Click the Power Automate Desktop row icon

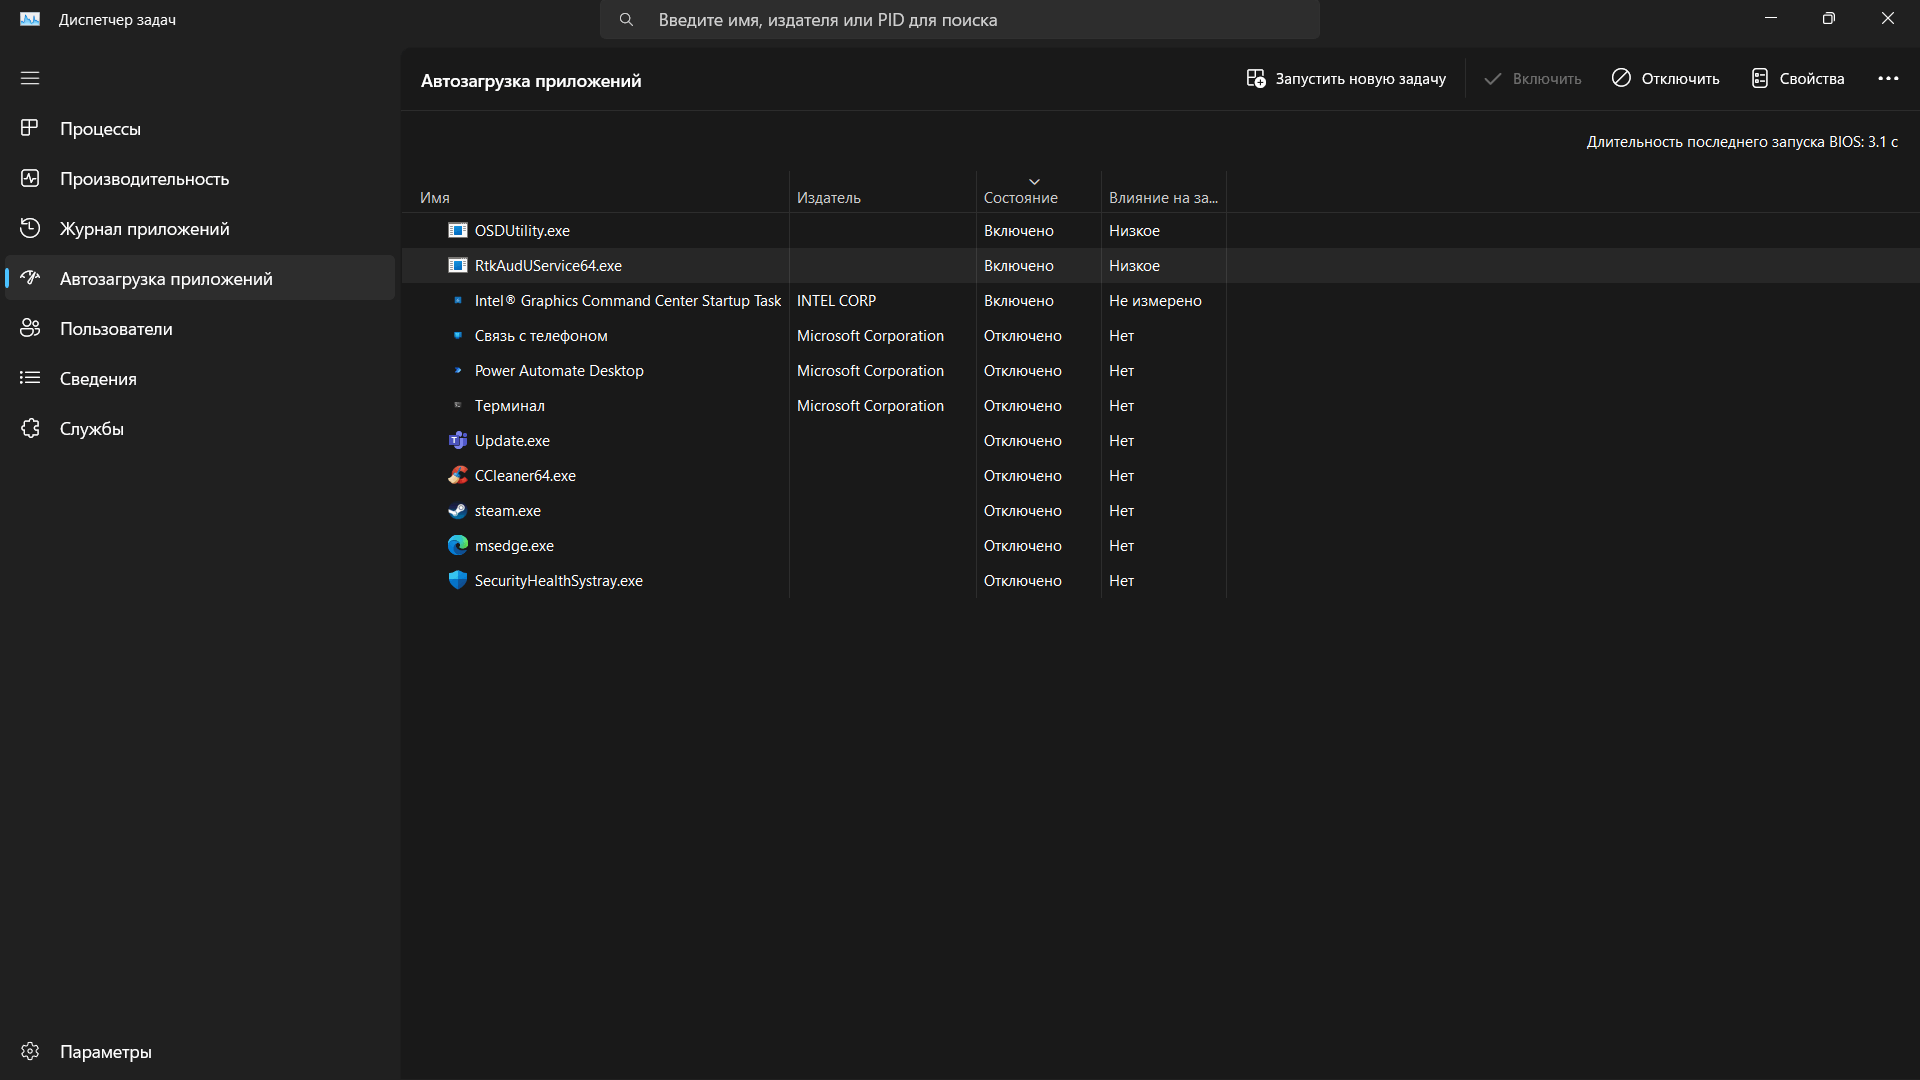[x=458, y=371]
